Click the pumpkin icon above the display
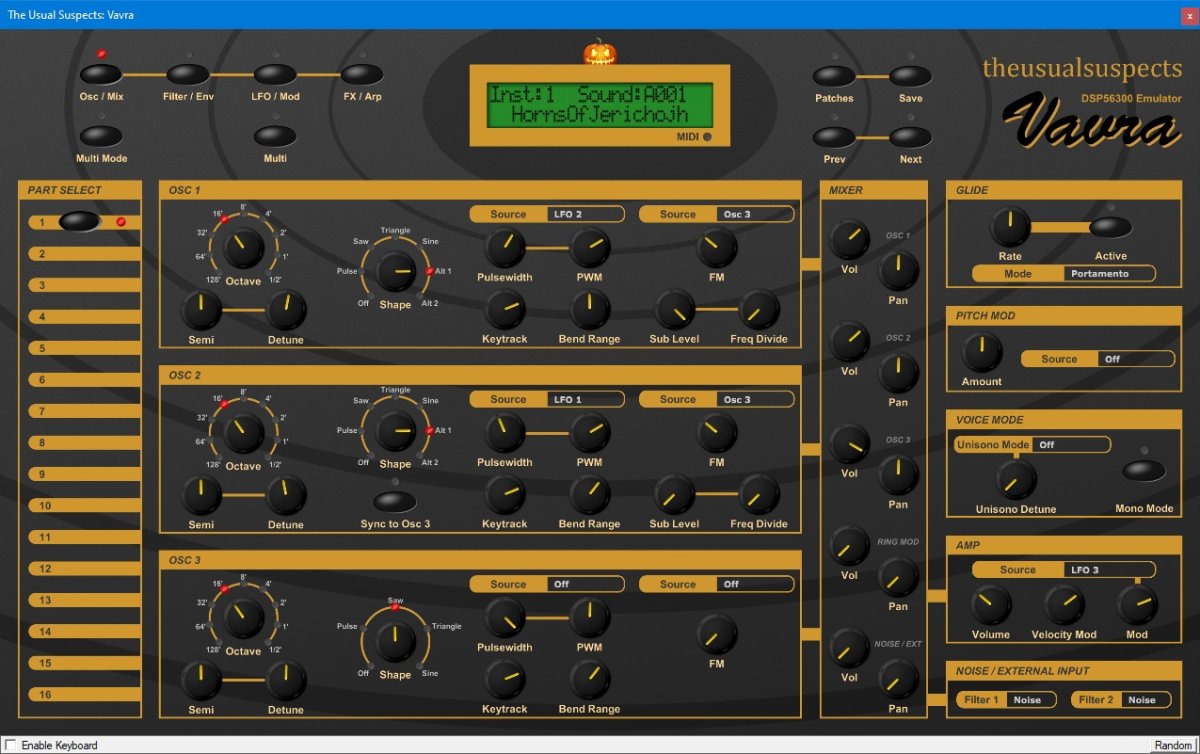 click(600, 52)
